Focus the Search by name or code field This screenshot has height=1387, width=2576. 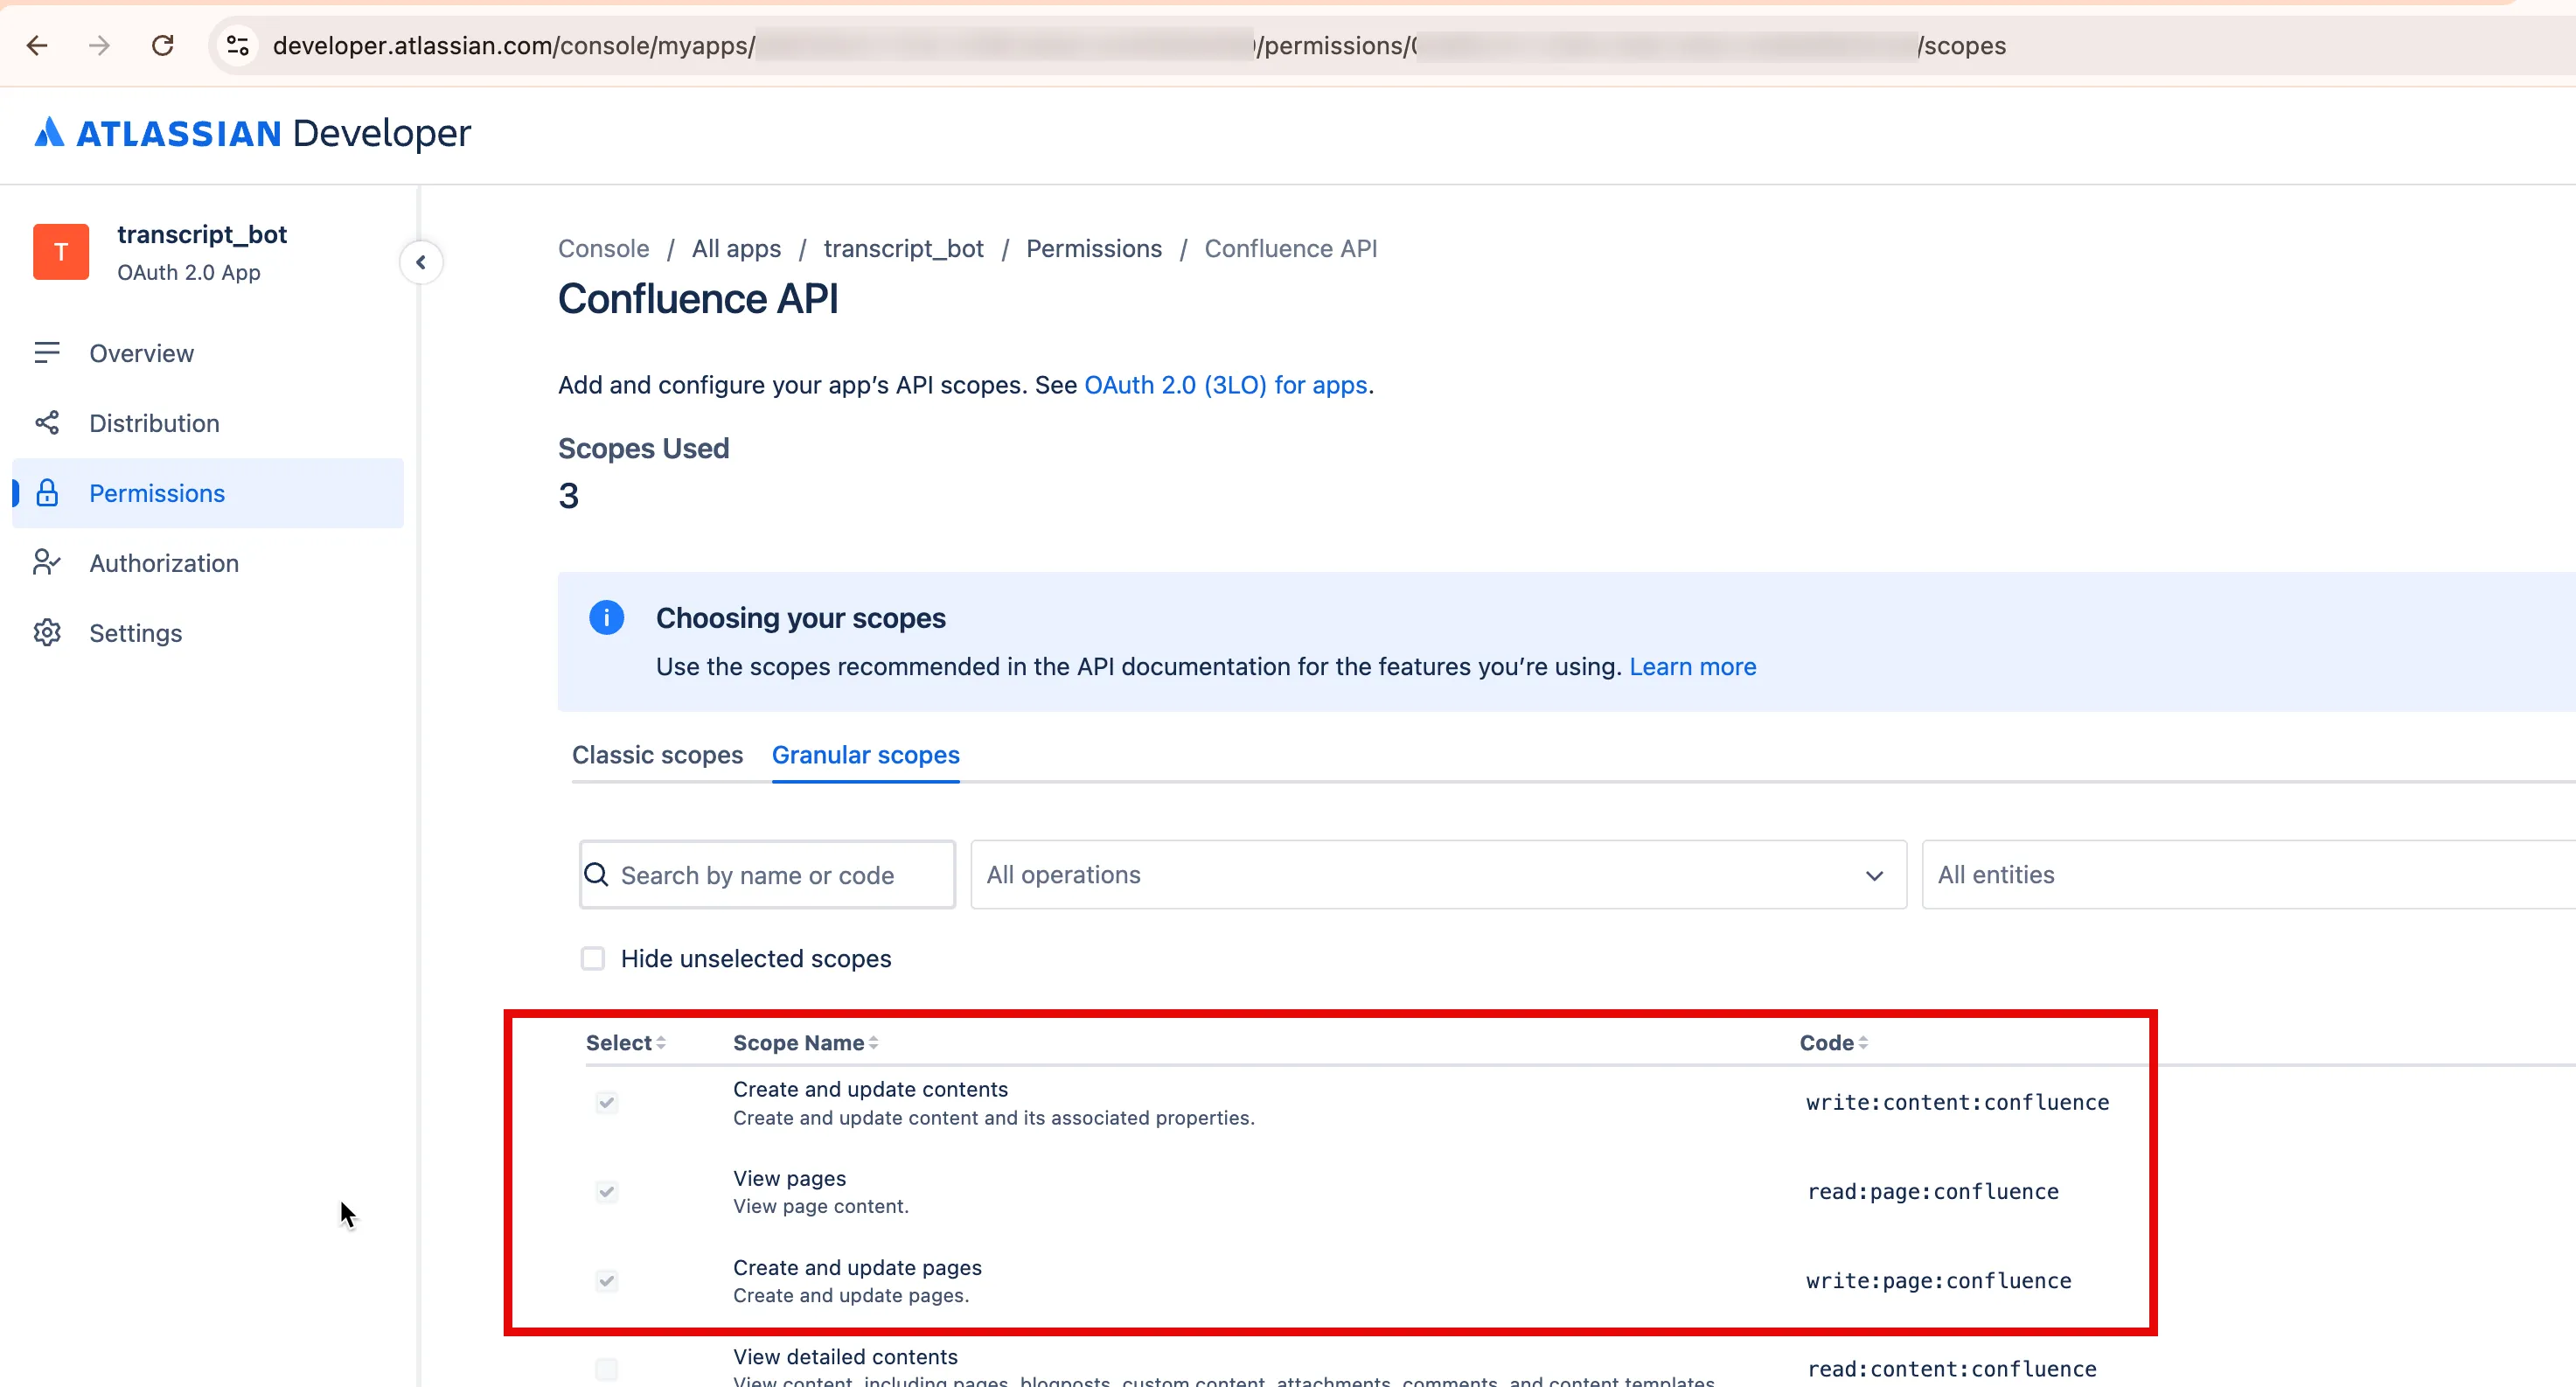767,875
